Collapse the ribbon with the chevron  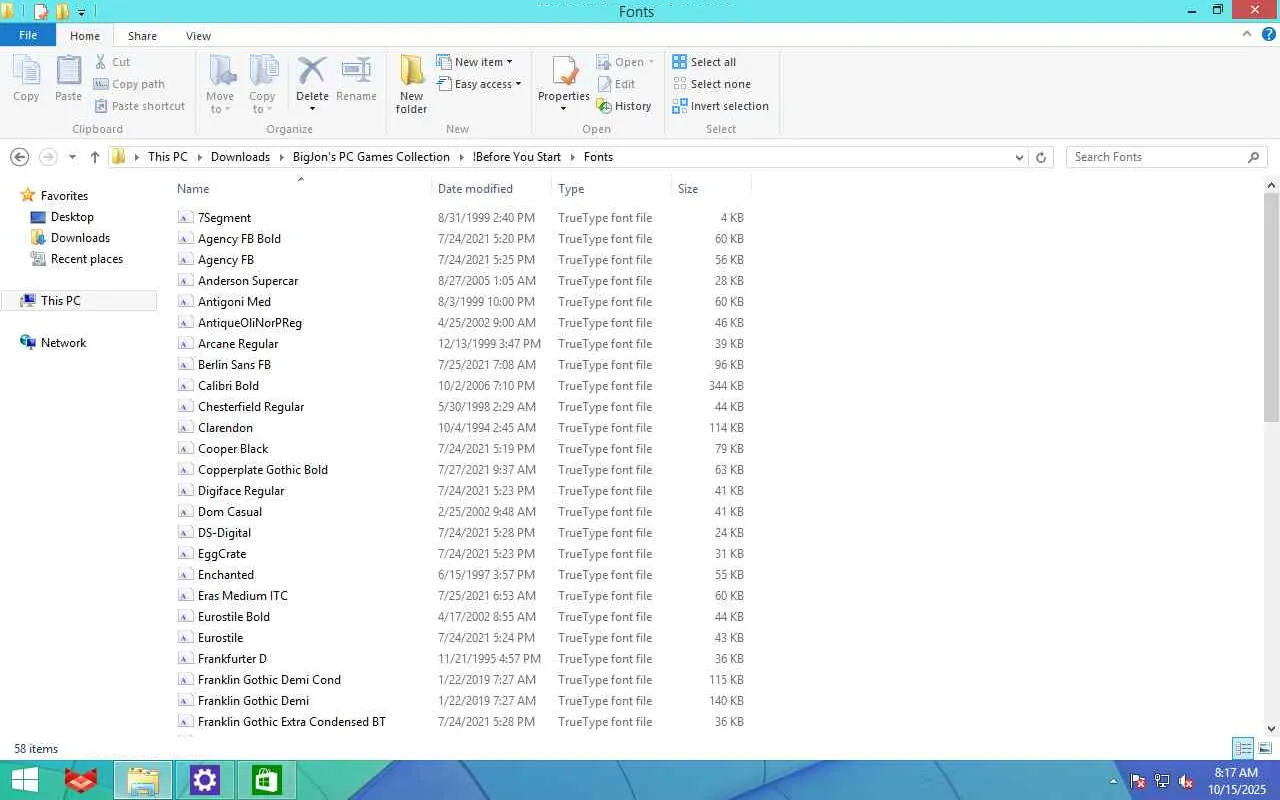pos(1247,34)
